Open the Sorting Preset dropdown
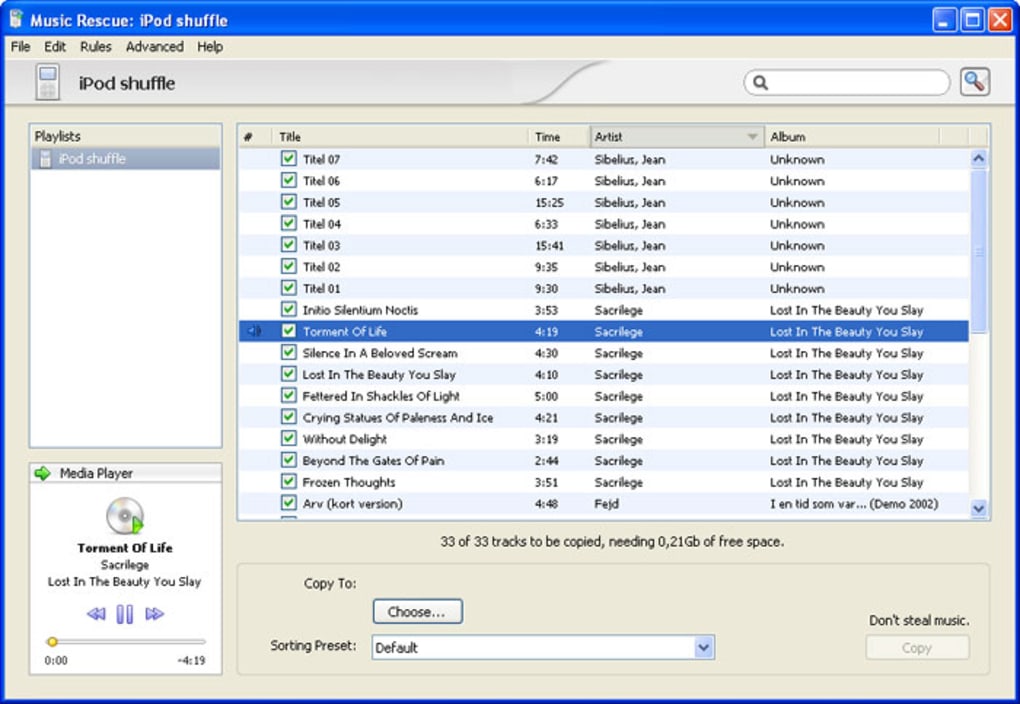Viewport: 1020px width, 704px height. (x=703, y=647)
